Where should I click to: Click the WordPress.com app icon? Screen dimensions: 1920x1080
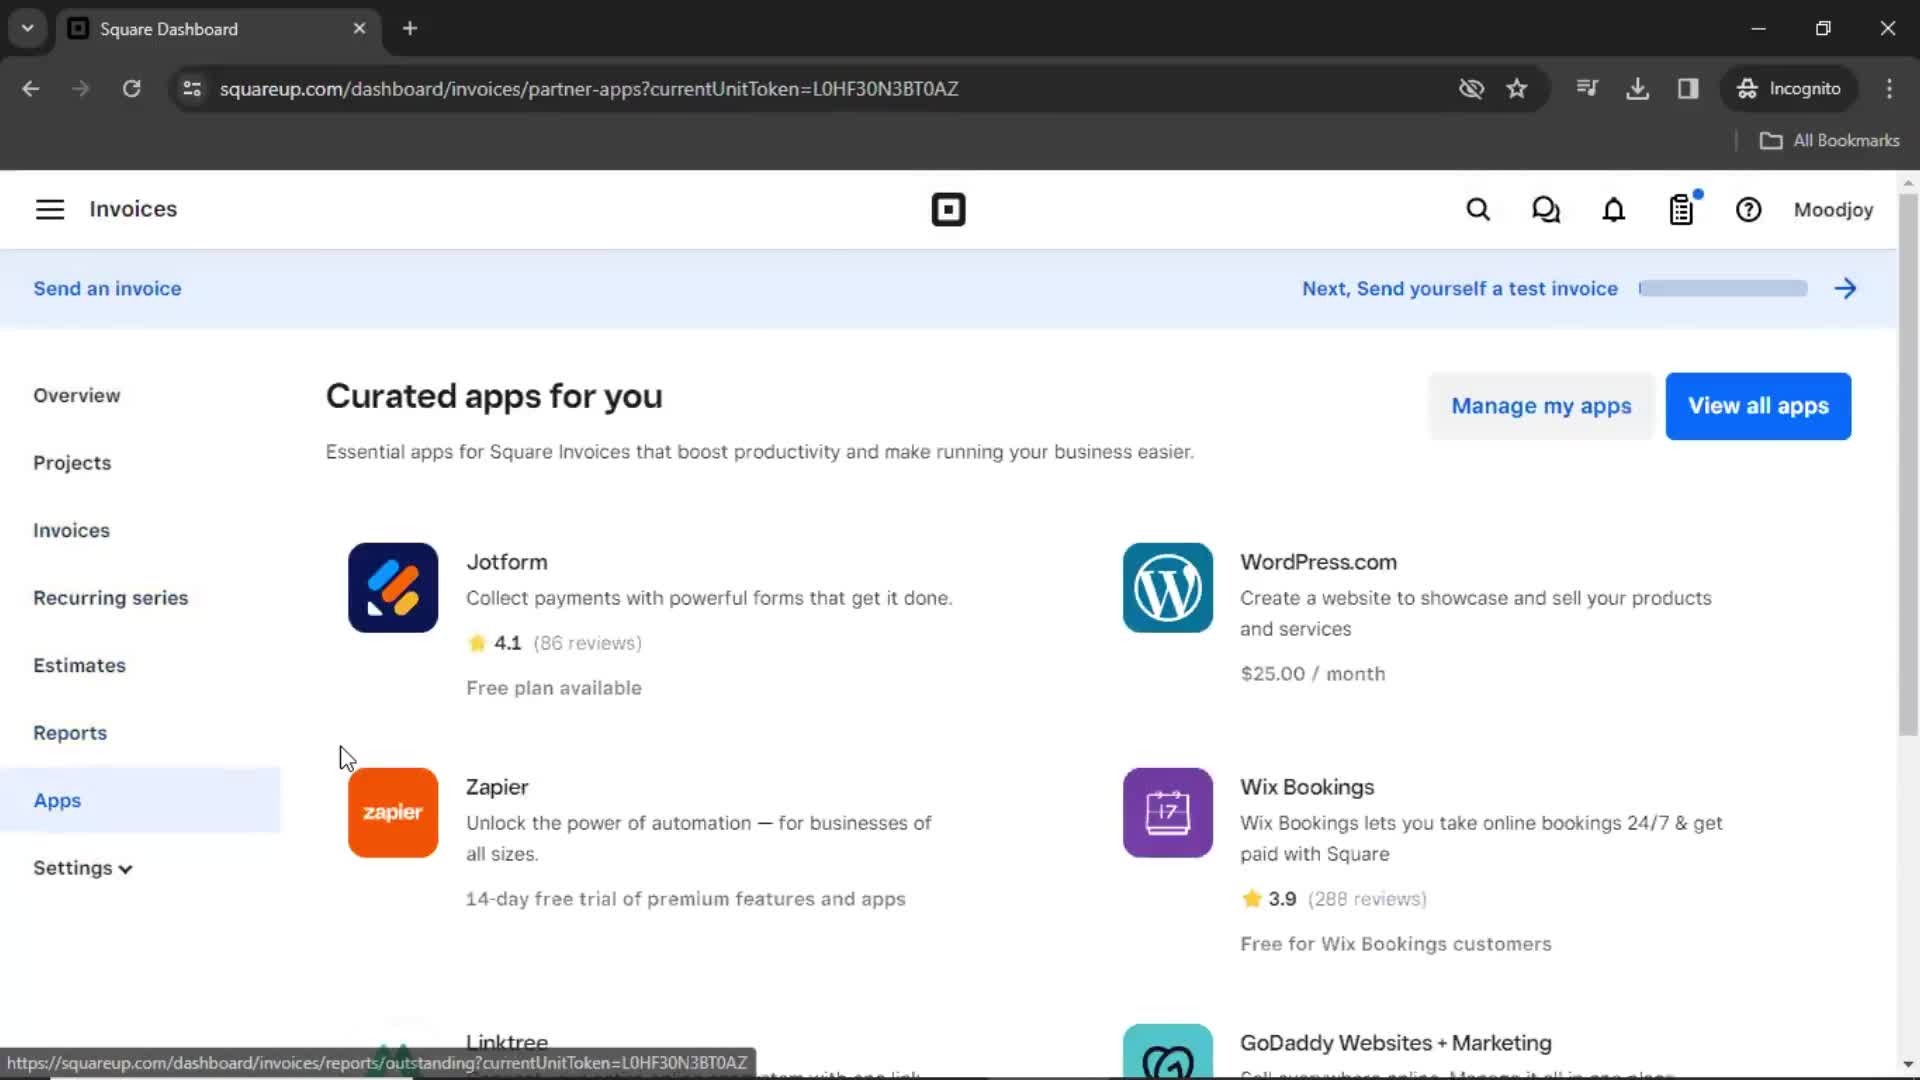pyautogui.click(x=1168, y=588)
